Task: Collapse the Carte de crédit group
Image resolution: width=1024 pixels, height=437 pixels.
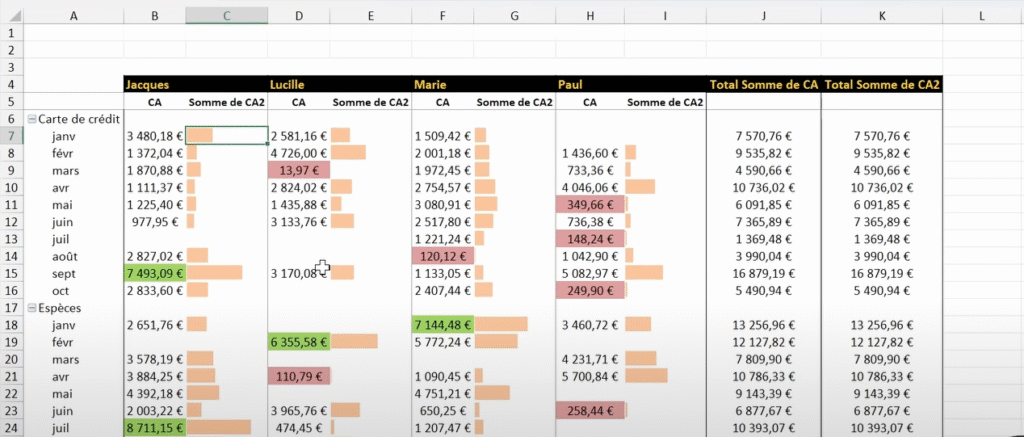Action: click(x=31, y=119)
